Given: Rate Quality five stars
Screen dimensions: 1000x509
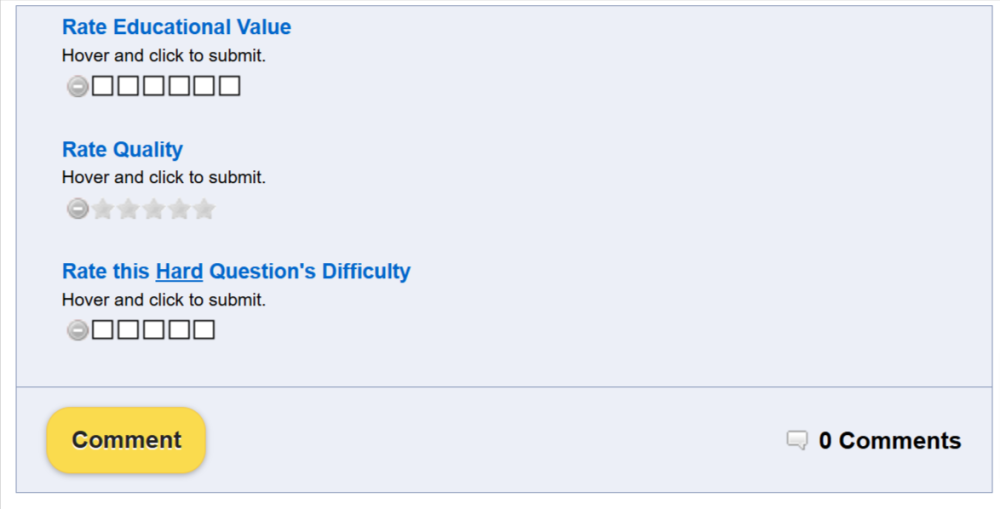Looking at the screenshot, I should 204,209.
